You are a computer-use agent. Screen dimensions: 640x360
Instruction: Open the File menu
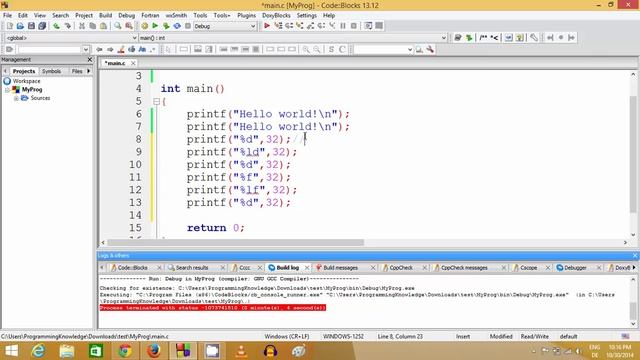[7, 16]
